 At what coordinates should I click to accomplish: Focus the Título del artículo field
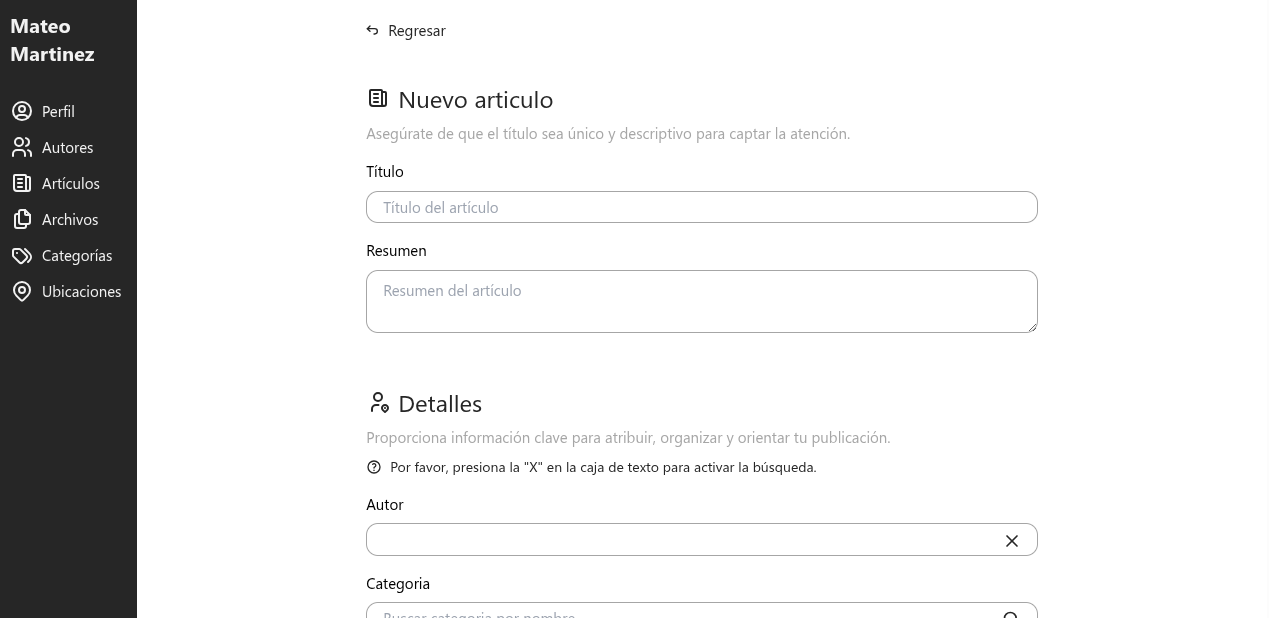click(701, 207)
